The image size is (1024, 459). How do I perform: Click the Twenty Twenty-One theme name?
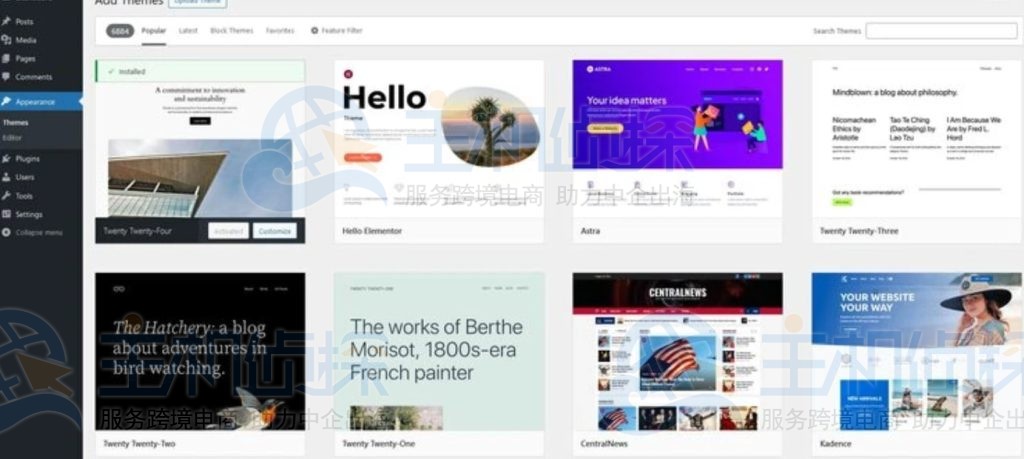[378, 444]
